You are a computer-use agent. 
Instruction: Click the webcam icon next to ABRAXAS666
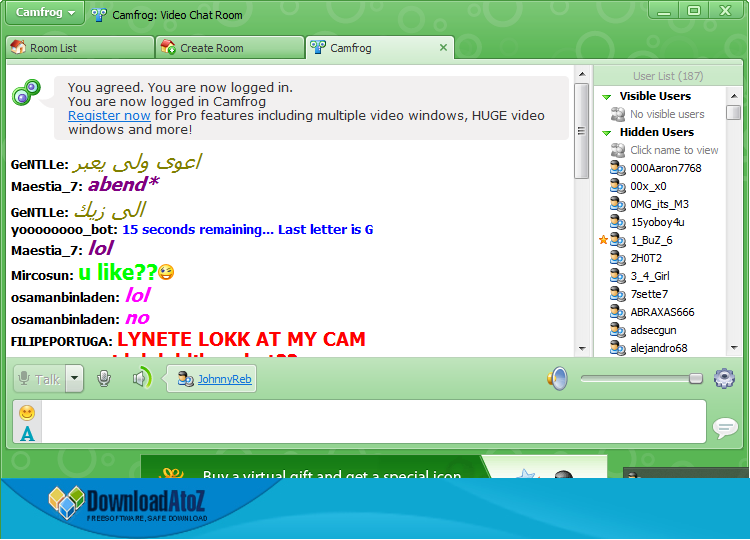coord(618,312)
